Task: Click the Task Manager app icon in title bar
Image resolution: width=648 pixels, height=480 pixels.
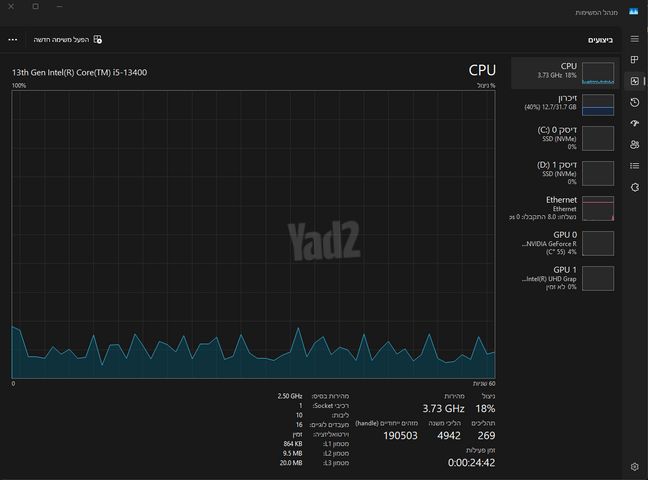Action: pyautogui.click(x=634, y=11)
